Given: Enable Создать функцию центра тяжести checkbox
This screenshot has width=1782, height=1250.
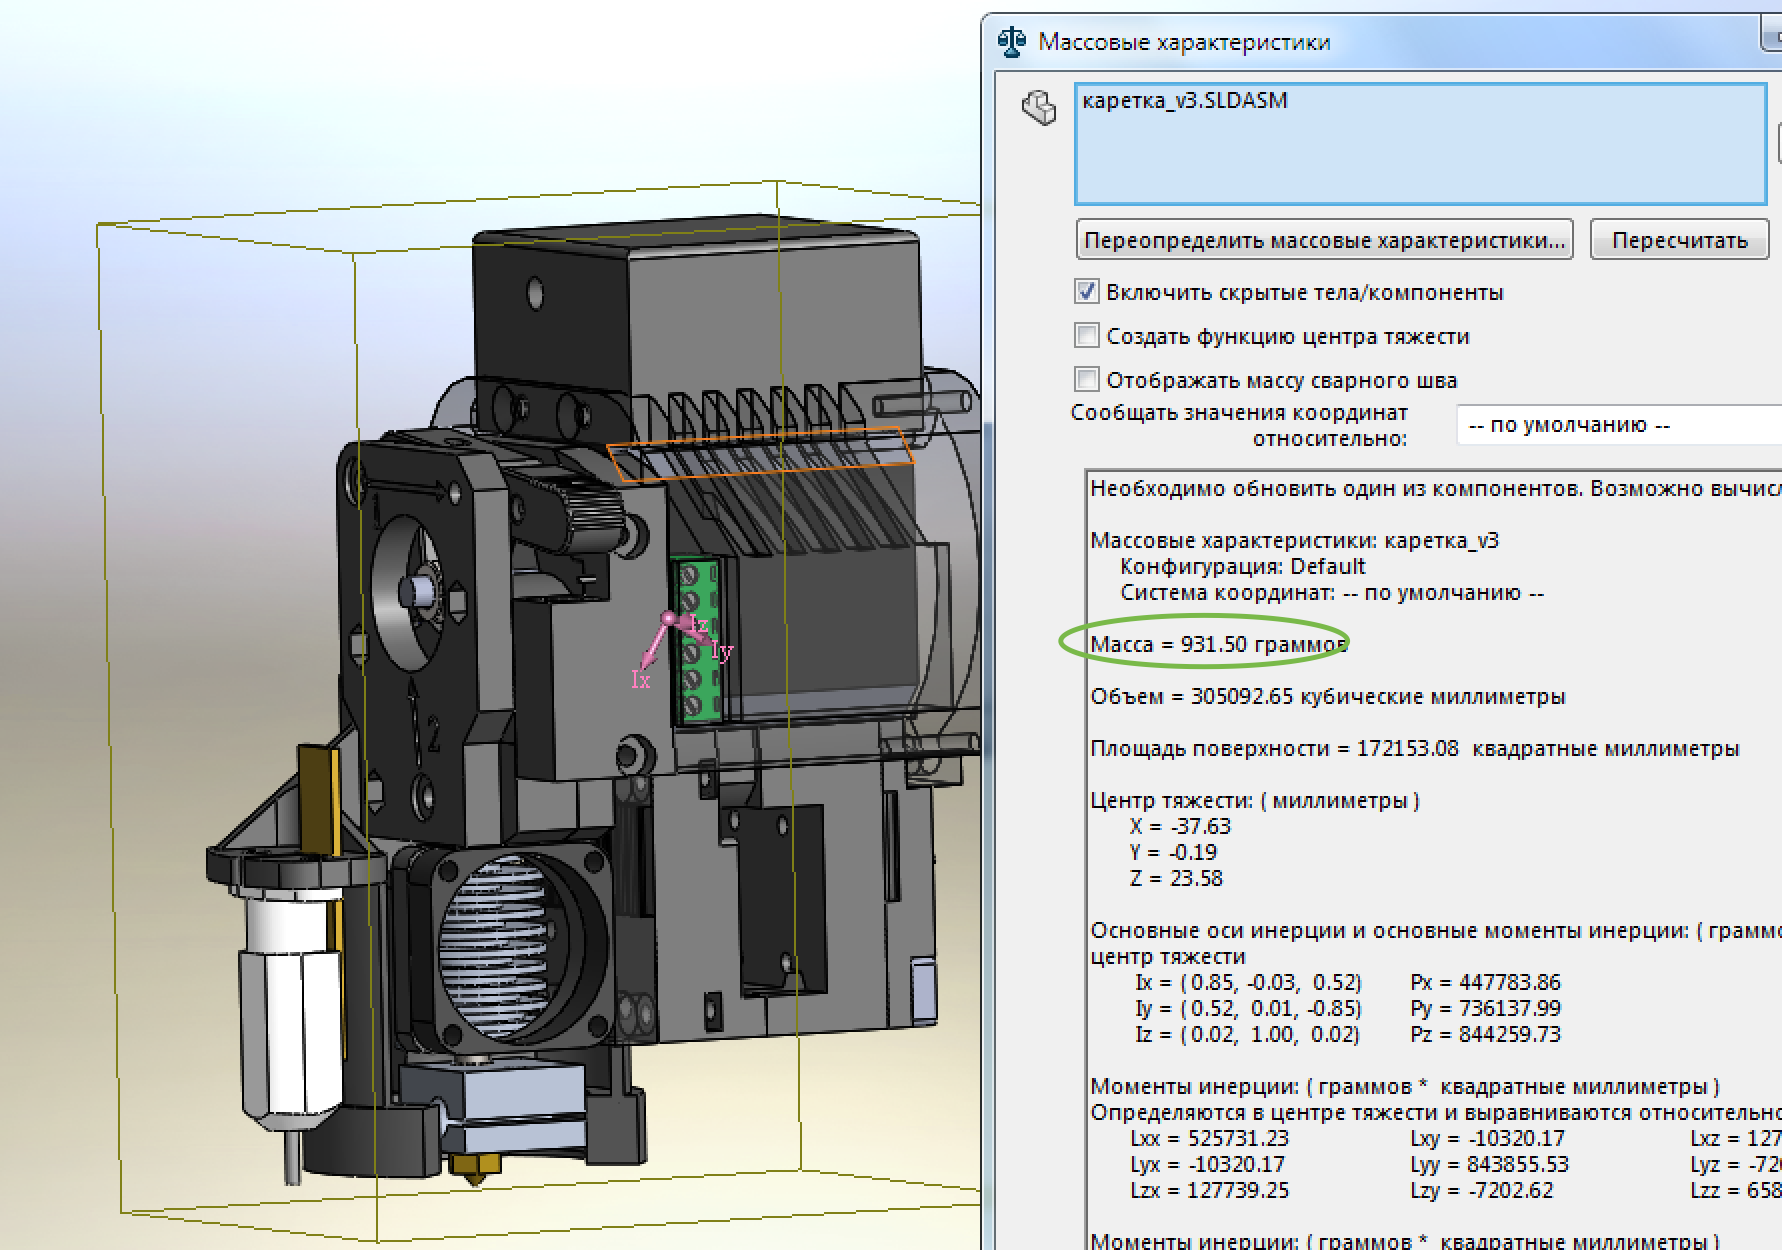Looking at the screenshot, I should coord(1087,336).
